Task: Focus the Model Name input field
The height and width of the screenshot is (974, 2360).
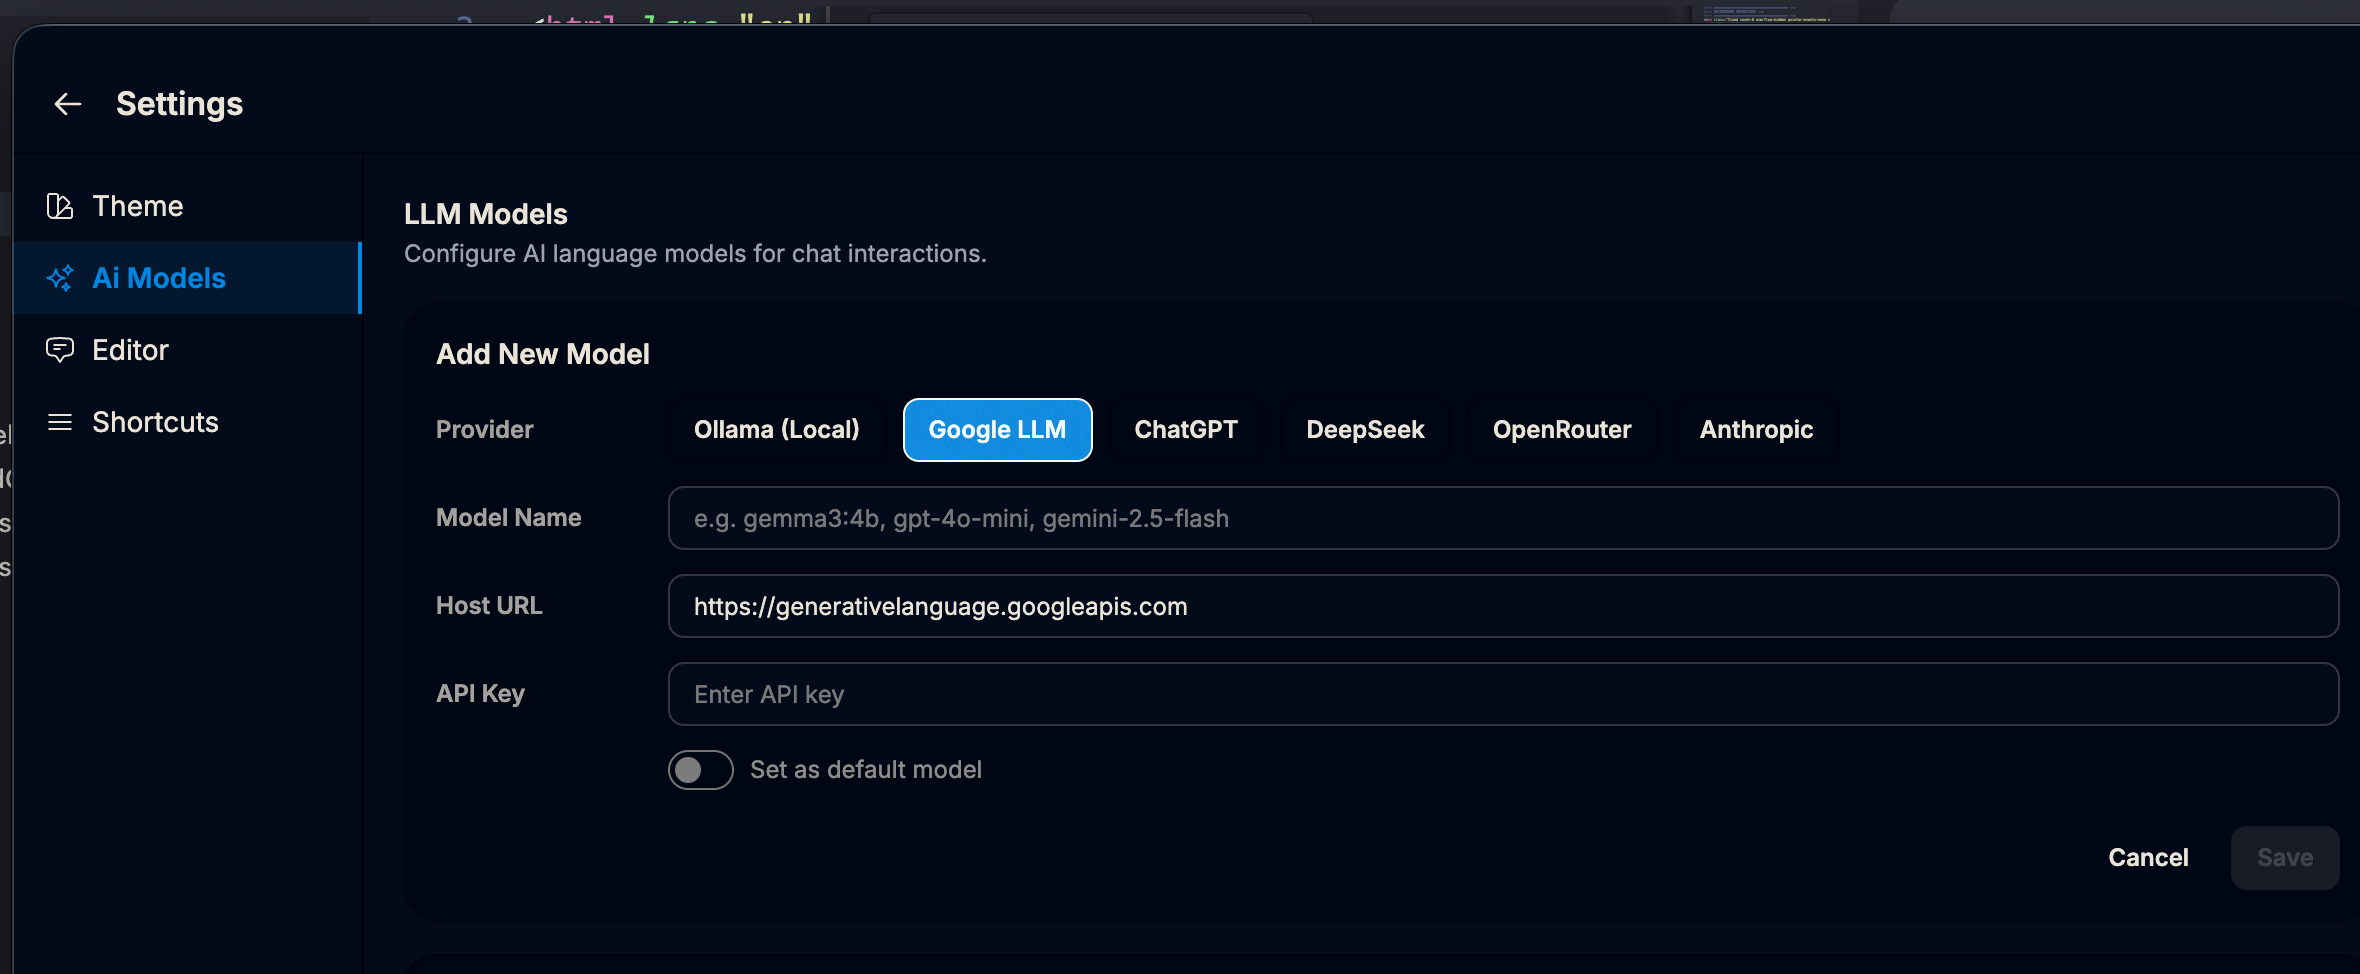Action: pos(1503,518)
